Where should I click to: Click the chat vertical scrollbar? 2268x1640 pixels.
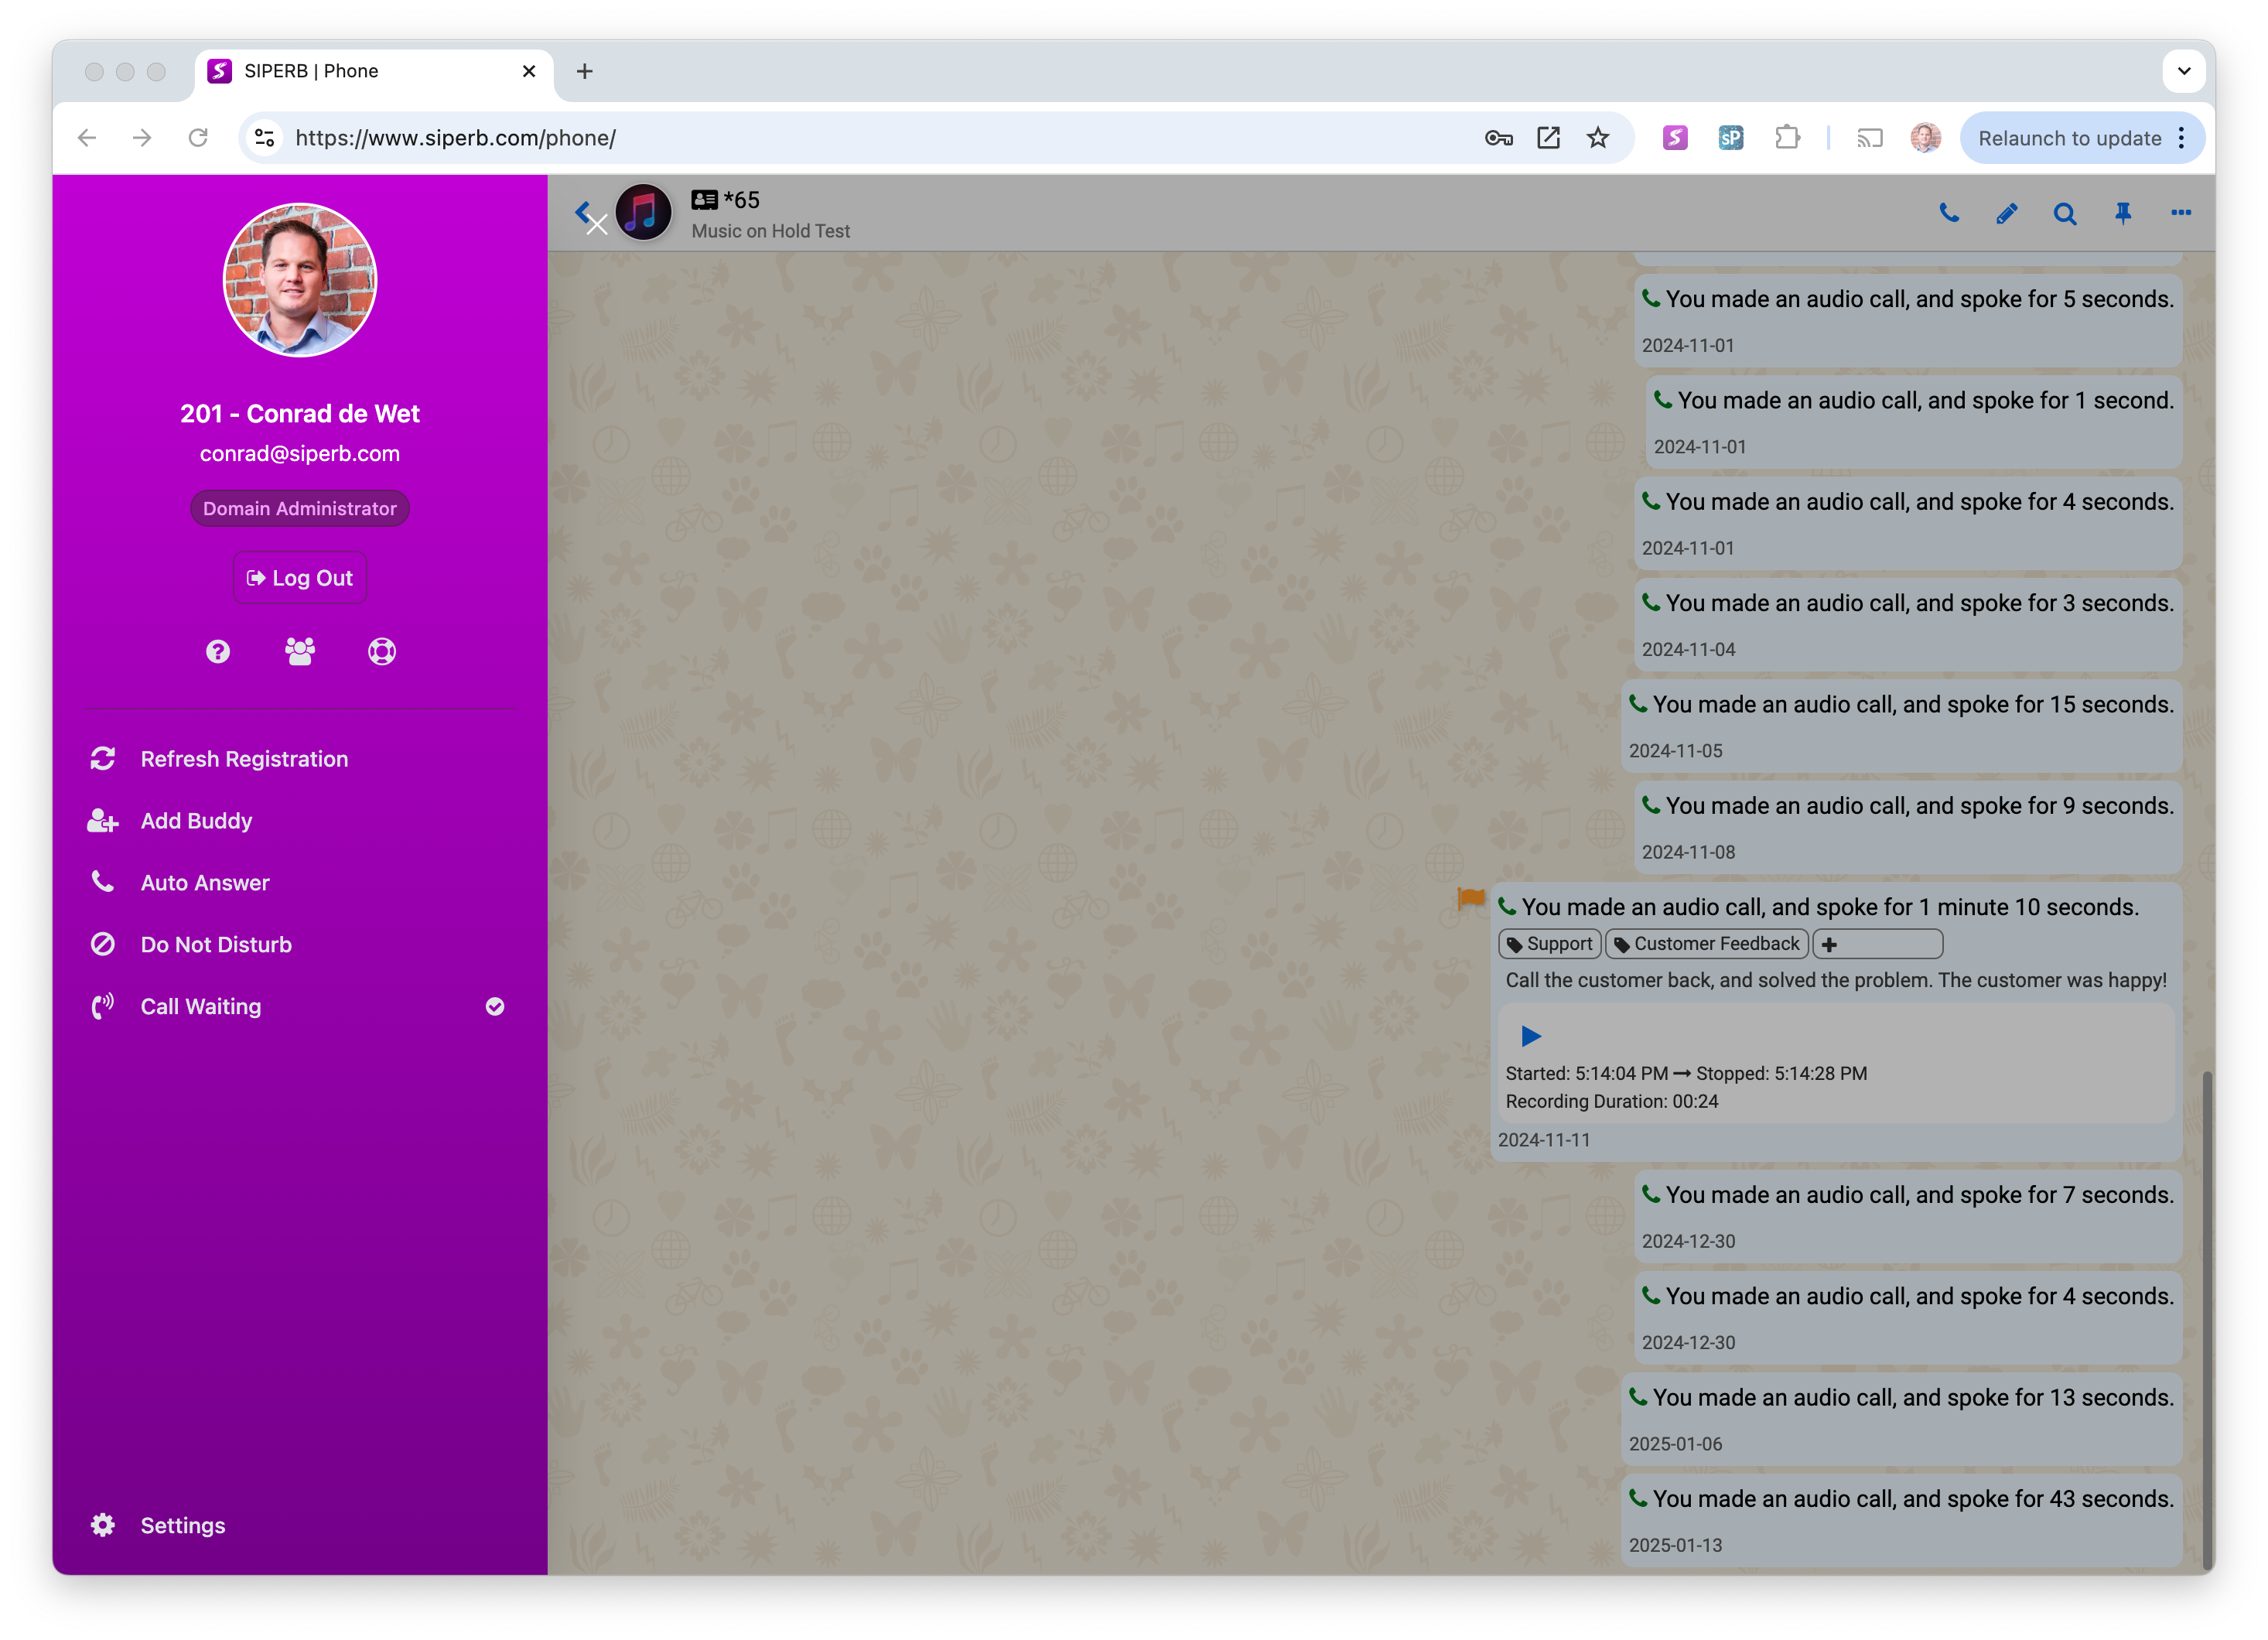coord(2207,1320)
